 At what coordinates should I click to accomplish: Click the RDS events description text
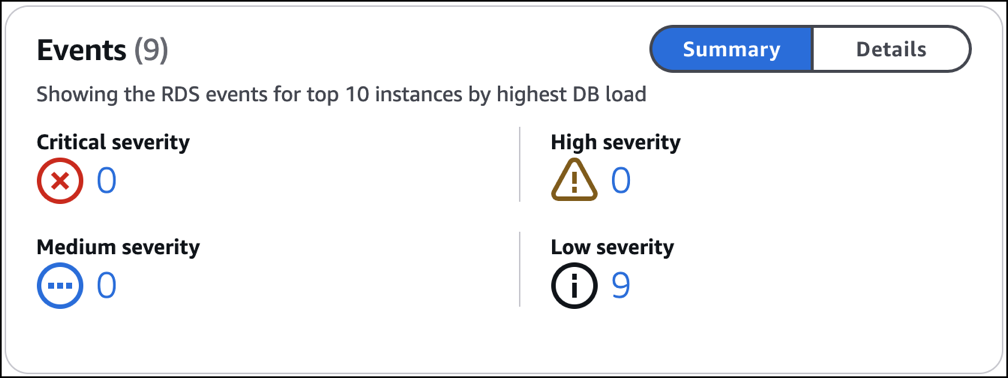[x=341, y=95]
